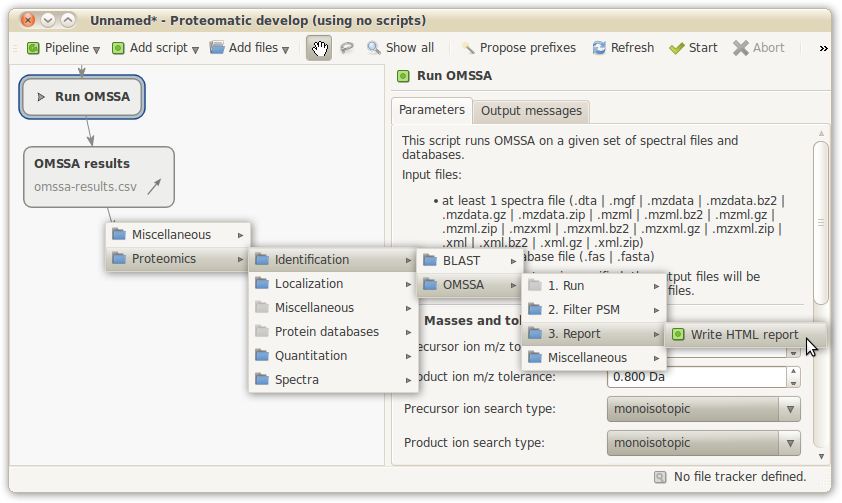Choose Write HTML report menu entry
The height and width of the screenshot is (503, 842).
[x=744, y=335]
